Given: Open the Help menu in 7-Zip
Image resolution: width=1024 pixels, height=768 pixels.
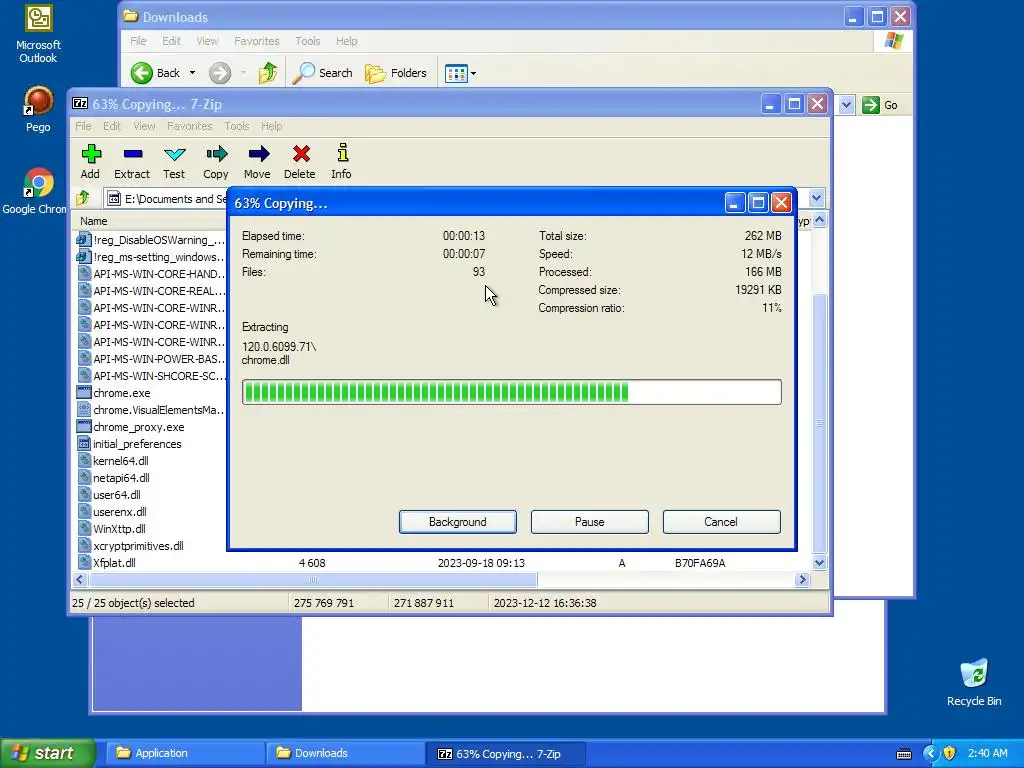Looking at the screenshot, I should tap(271, 126).
